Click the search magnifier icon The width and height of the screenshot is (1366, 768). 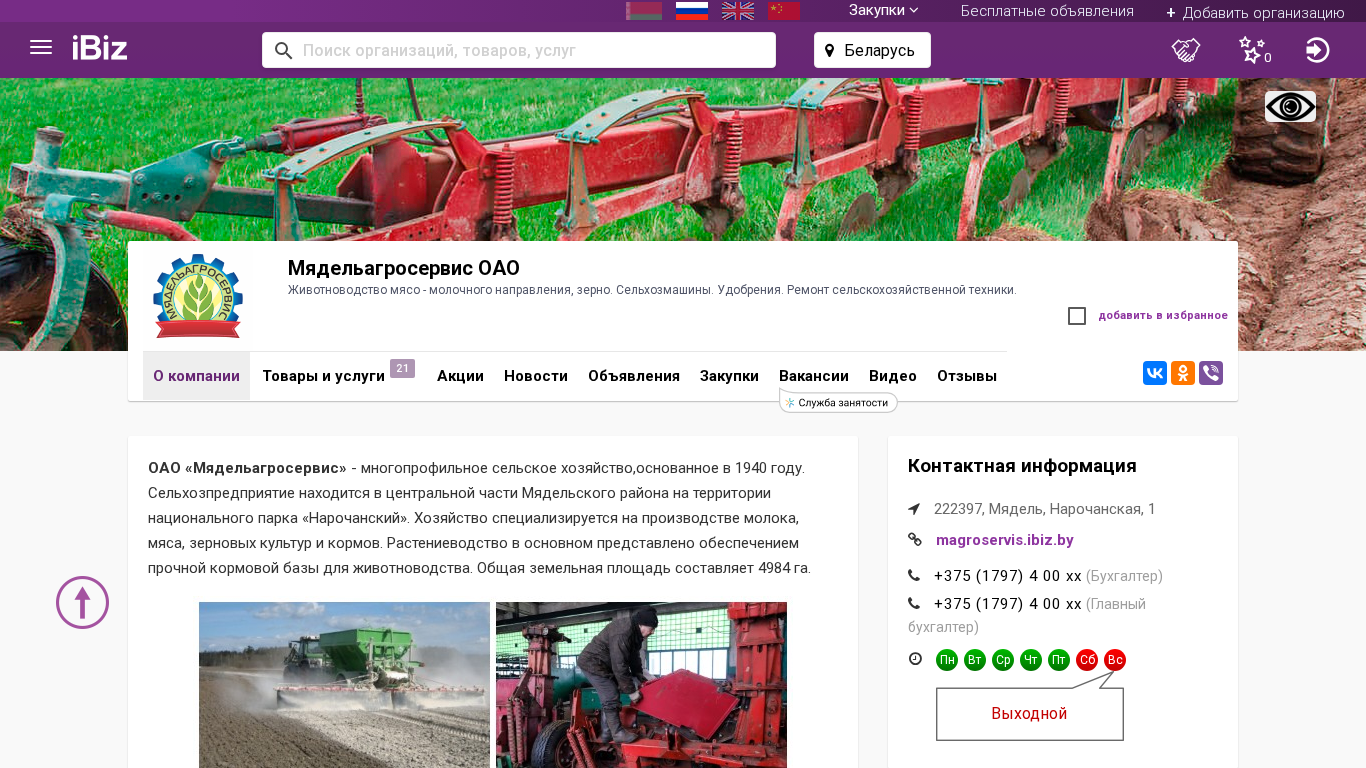tap(283, 50)
